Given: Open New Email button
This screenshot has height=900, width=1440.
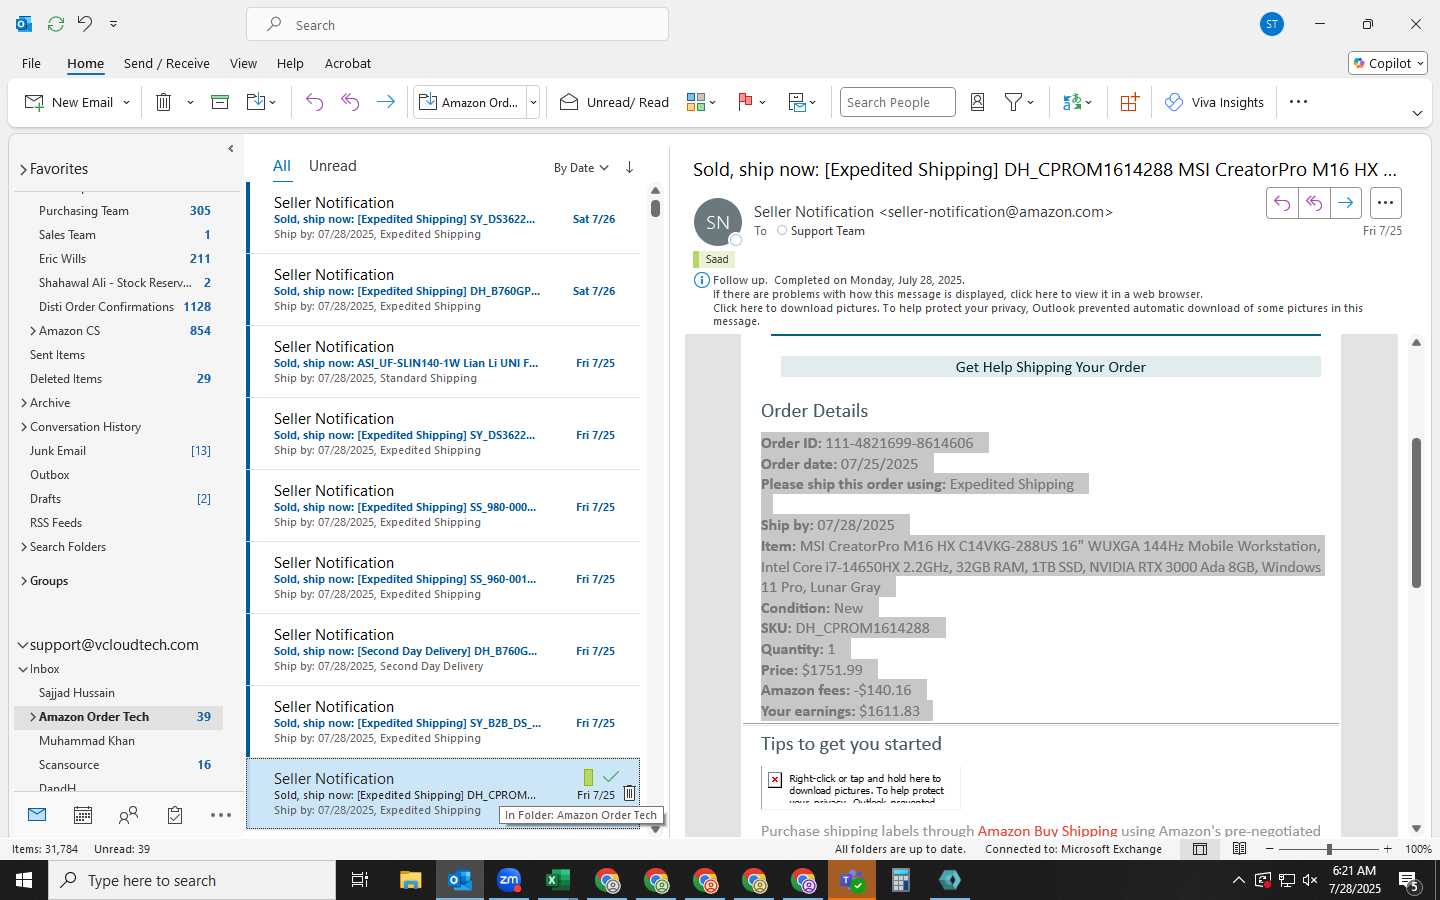Looking at the screenshot, I should tap(68, 102).
